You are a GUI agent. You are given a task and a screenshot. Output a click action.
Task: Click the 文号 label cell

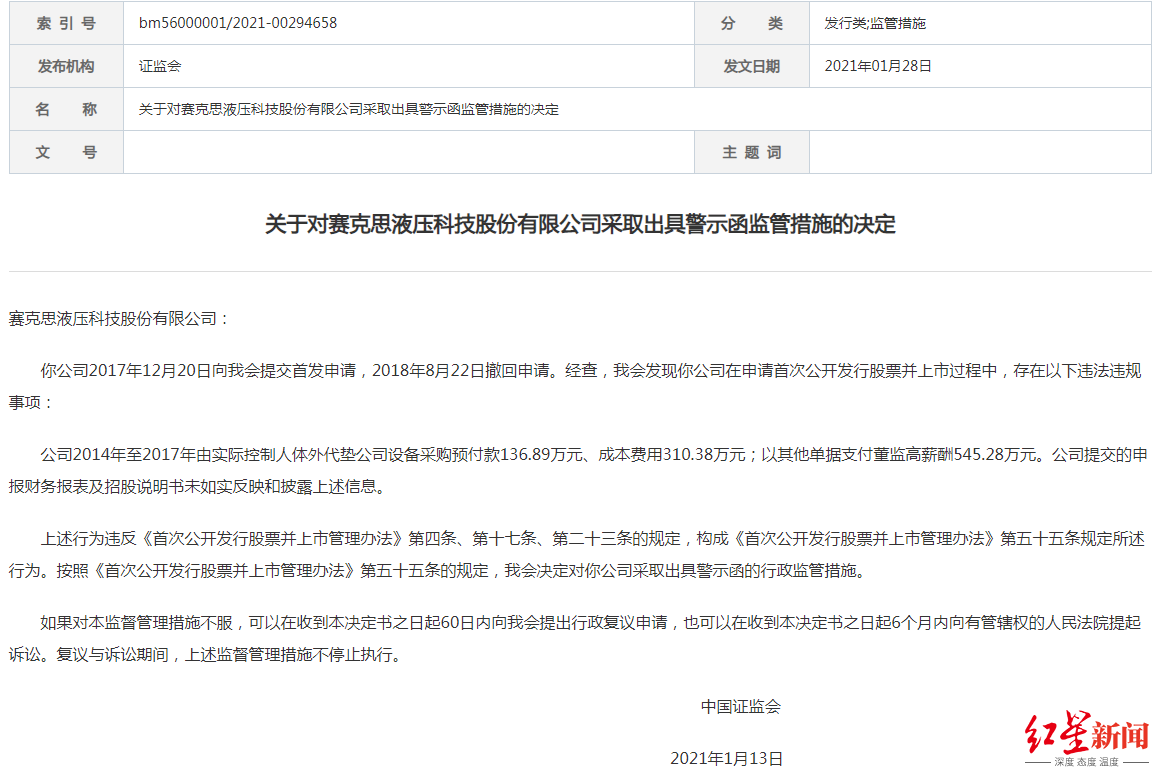66,152
